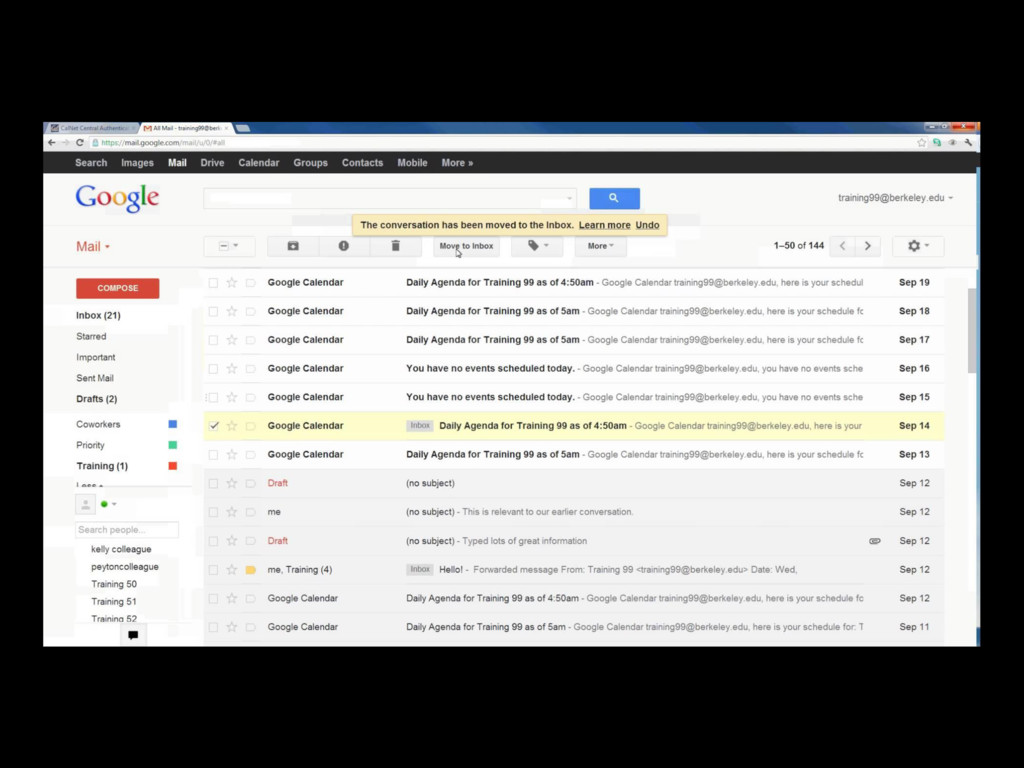Click the chat profile picture icon
The height and width of the screenshot is (768, 1024).
coord(86,504)
